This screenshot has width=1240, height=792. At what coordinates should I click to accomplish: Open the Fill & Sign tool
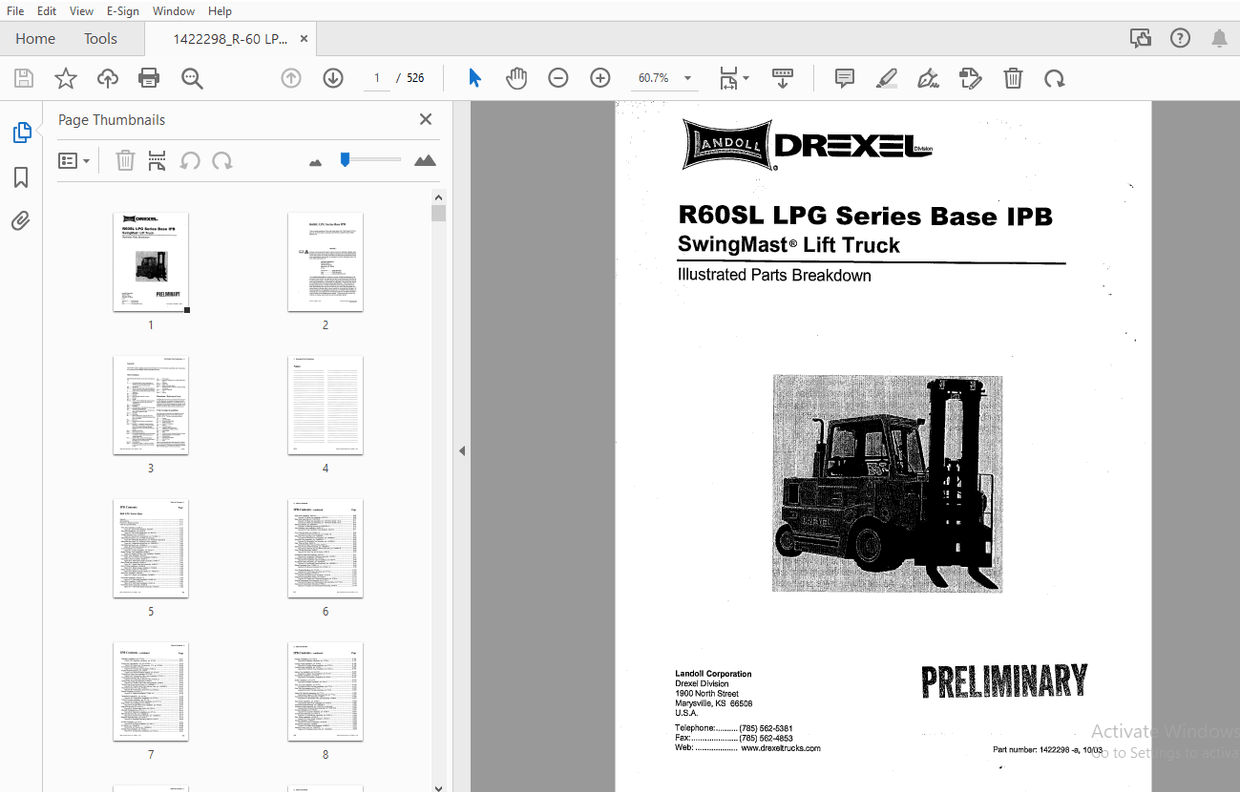coord(928,77)
